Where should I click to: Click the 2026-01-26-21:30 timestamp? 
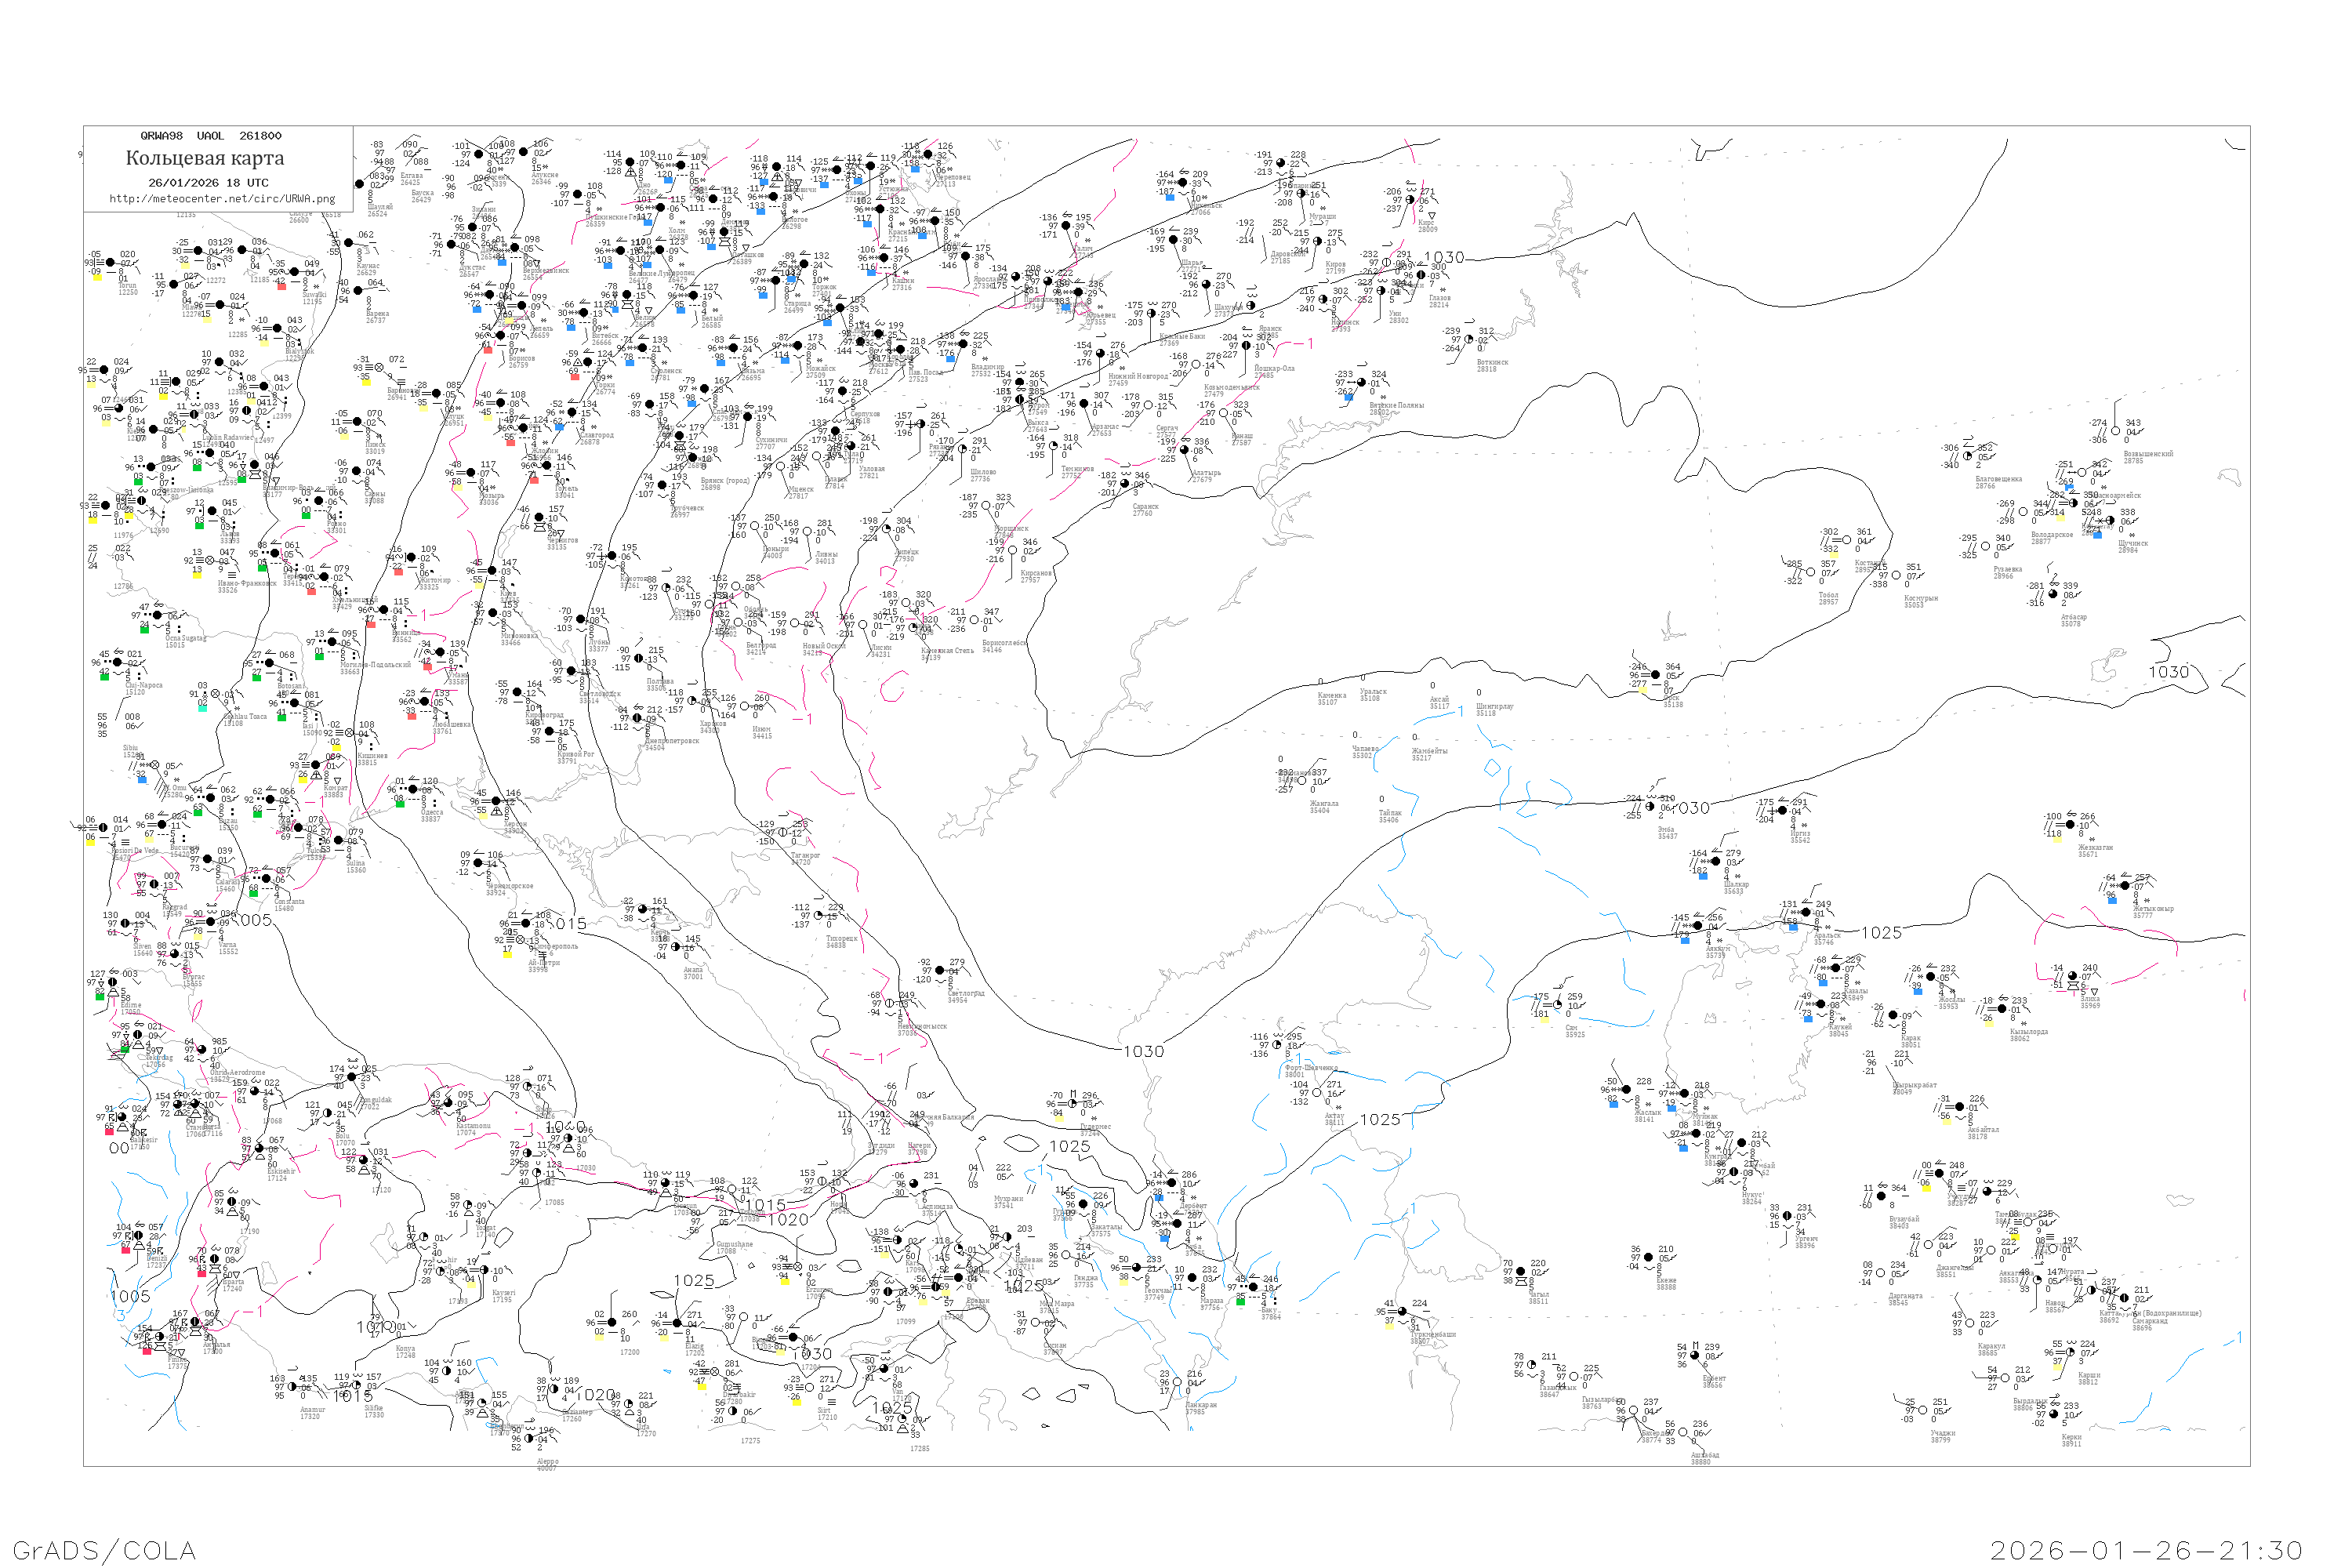click(x=2146, y=1550)
